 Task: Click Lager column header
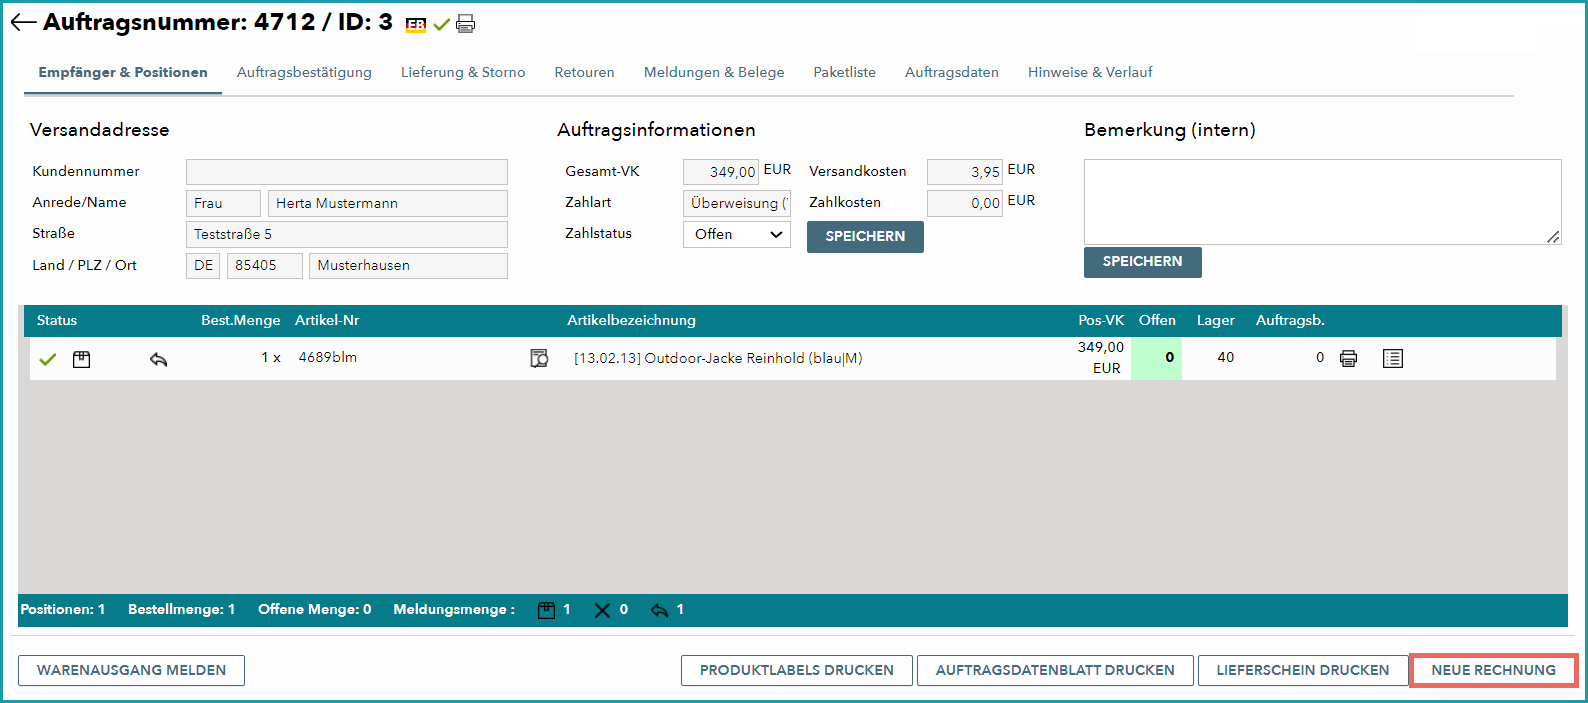[x=1216, y=321]
